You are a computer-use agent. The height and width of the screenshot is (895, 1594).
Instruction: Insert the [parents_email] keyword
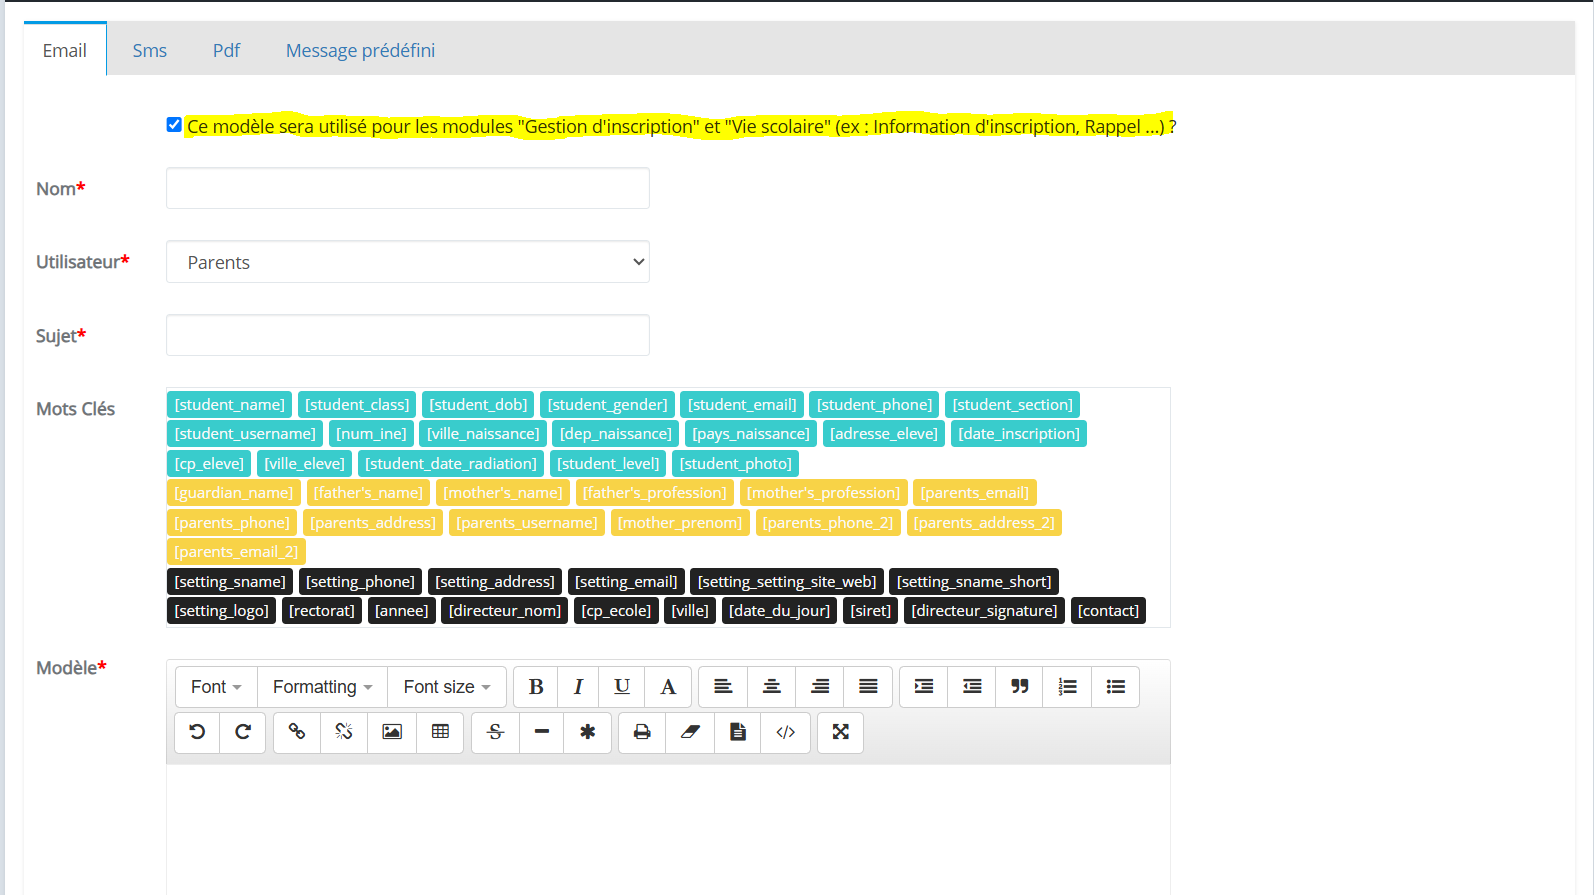975,493
